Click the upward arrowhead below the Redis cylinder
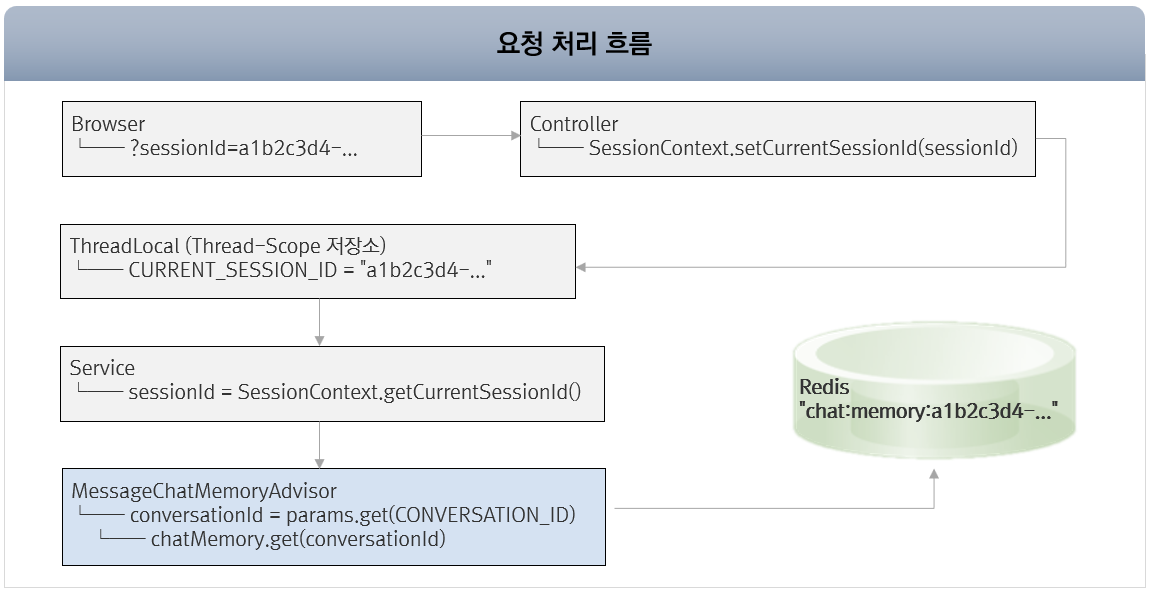This screenshot has width=1152, height=597. pyautogui.click(x=934, y=480)
